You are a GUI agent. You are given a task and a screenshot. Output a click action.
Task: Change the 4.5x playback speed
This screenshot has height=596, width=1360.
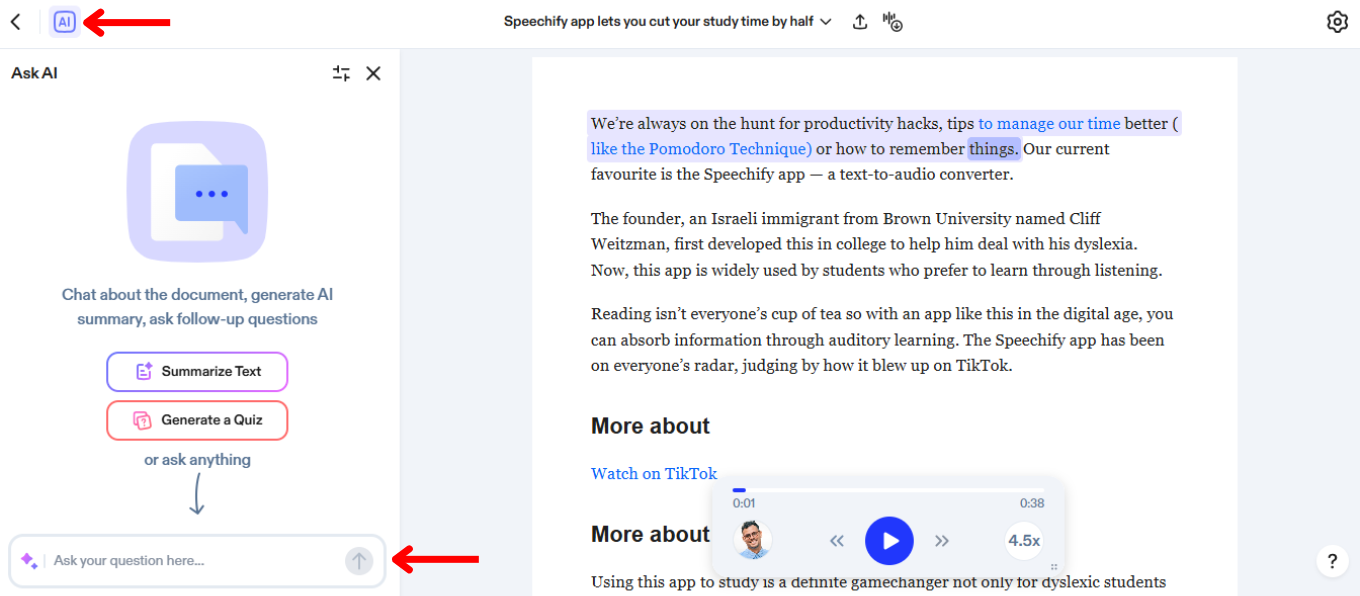[1023, 540]
